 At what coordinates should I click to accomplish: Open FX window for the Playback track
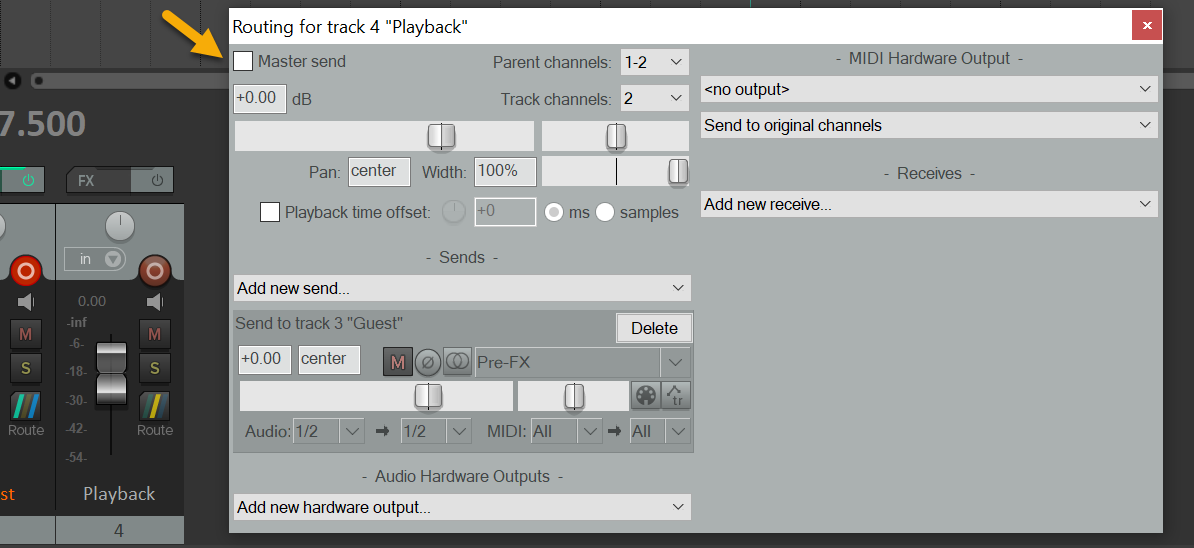point(87,181)
